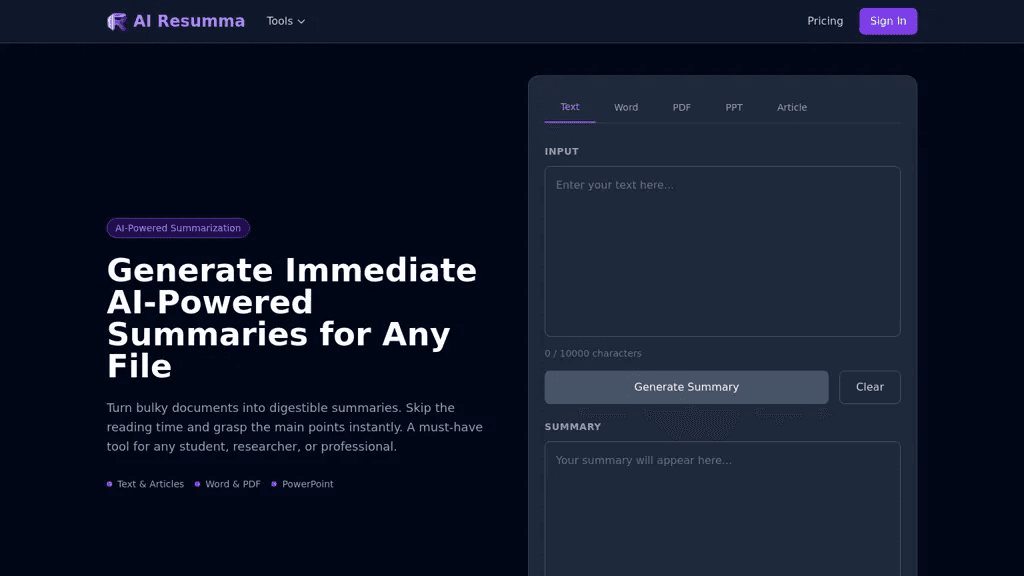
Task: Open the PPT tab
Action: pyautogui.click(x=733, y=107)
